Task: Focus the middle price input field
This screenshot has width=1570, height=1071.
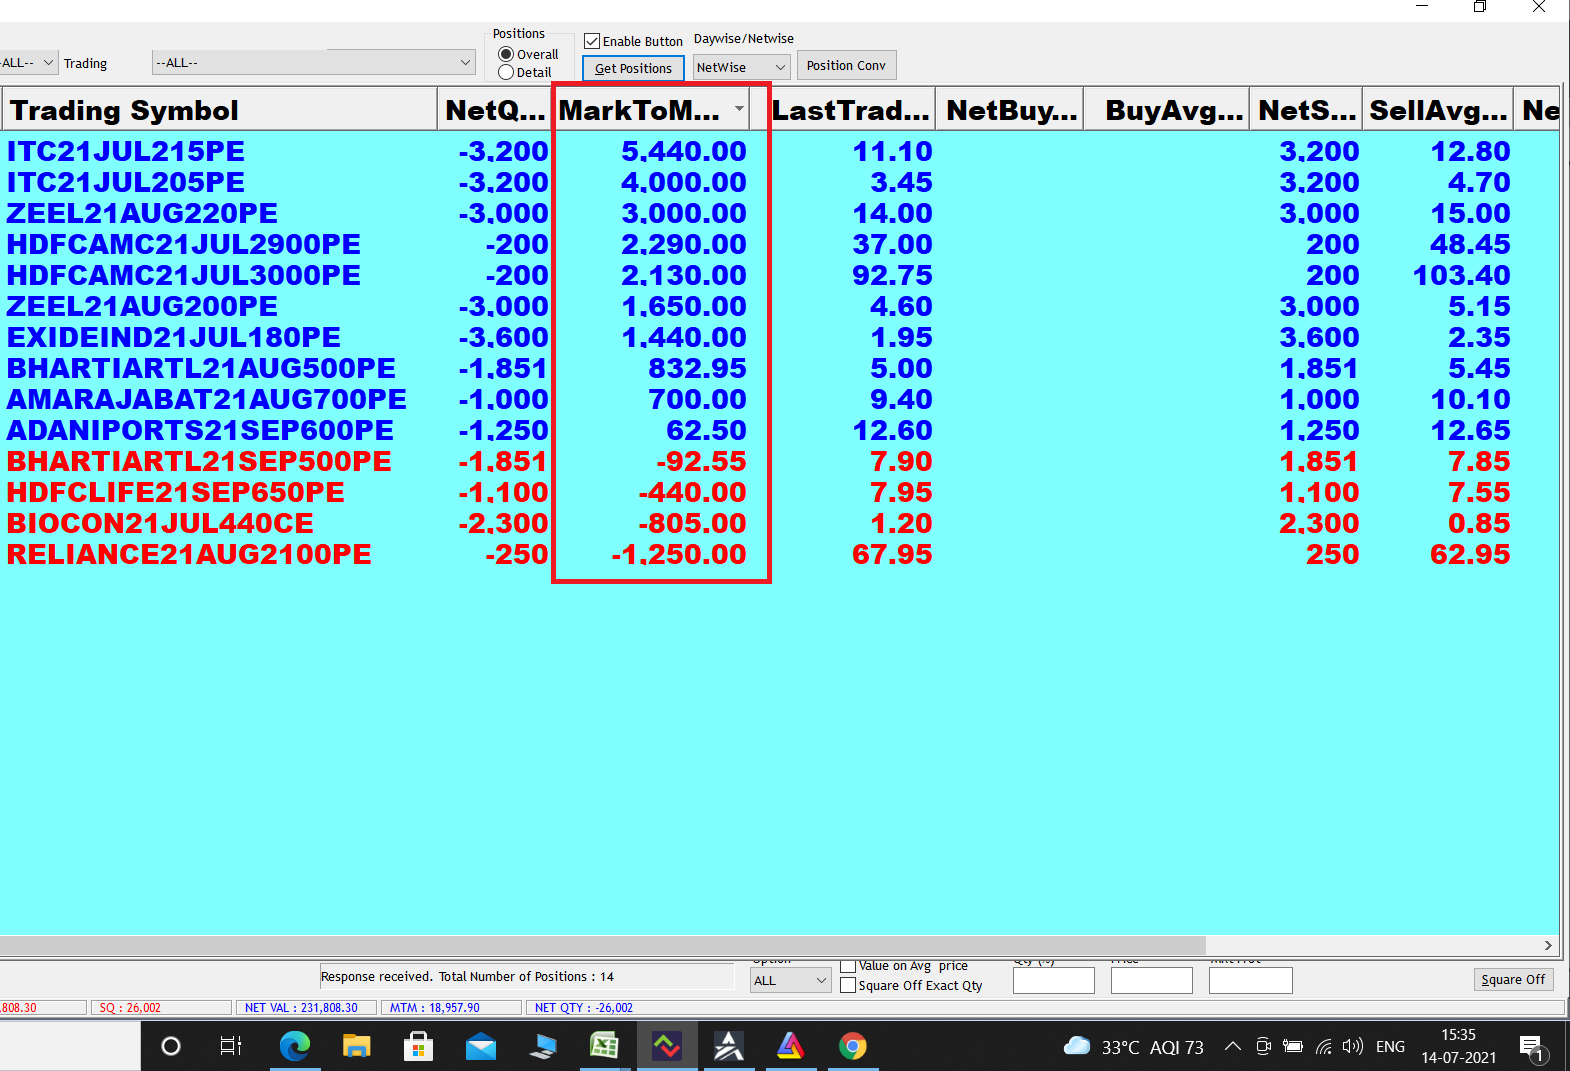Action: (x=1152, y=980)
